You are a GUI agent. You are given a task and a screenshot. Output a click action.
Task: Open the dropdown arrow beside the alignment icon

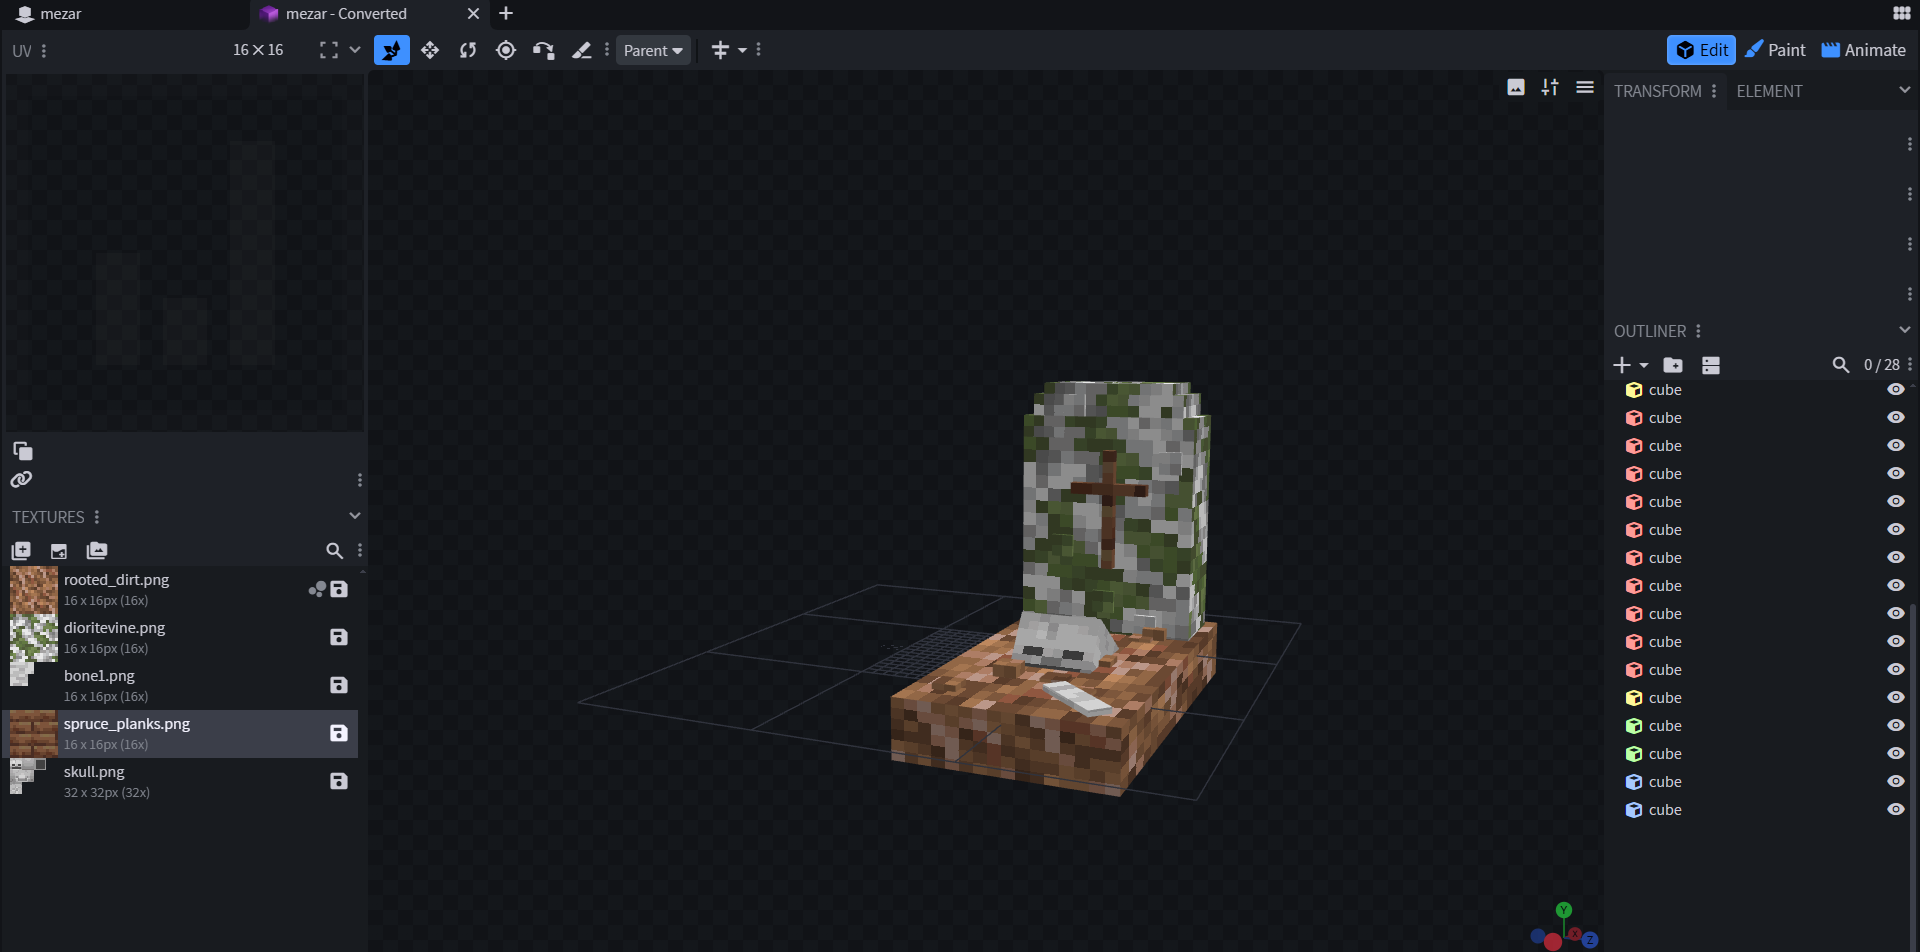click(742, 50)
